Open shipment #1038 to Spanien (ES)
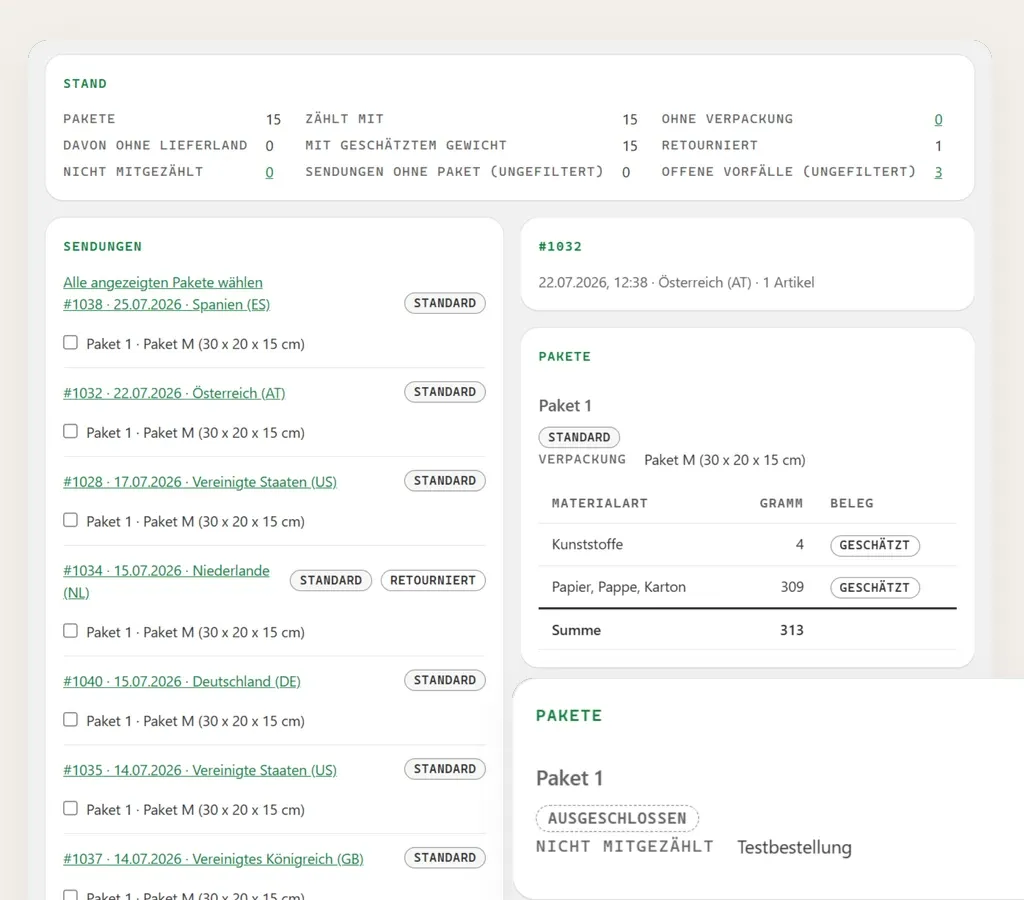This screenshot has height=900, width=1024. click(167, 304)
